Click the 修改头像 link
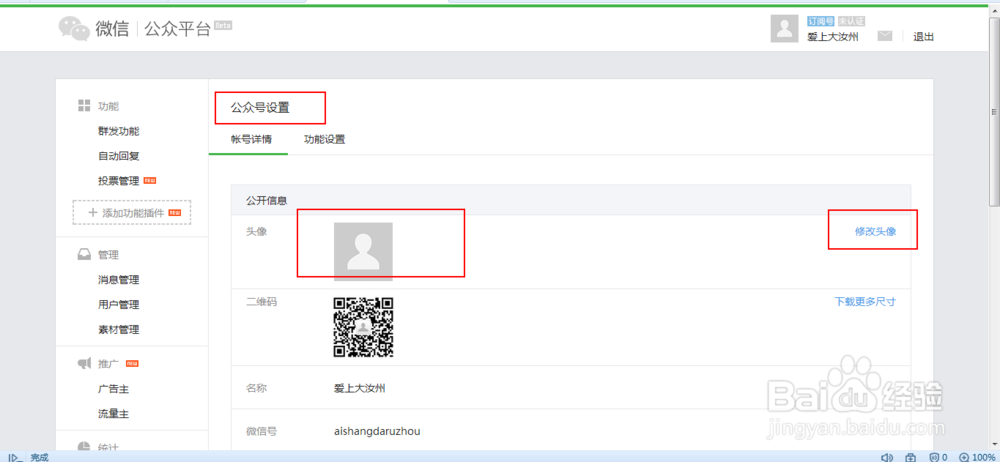 (875, 231)
